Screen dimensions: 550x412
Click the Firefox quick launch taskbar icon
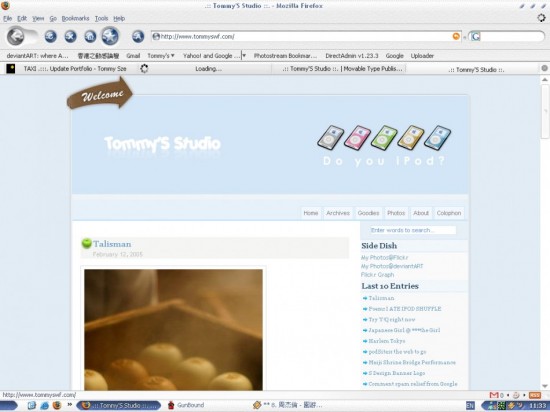click(x=57, y=405)
